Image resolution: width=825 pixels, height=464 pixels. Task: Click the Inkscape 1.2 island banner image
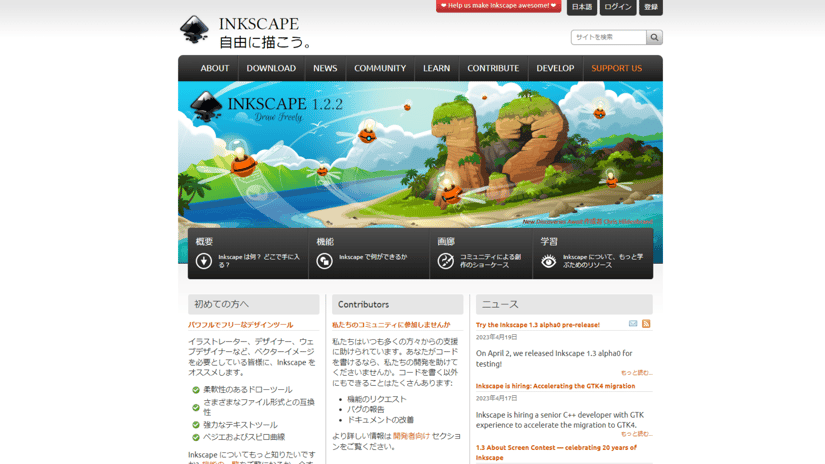point(420,154)
